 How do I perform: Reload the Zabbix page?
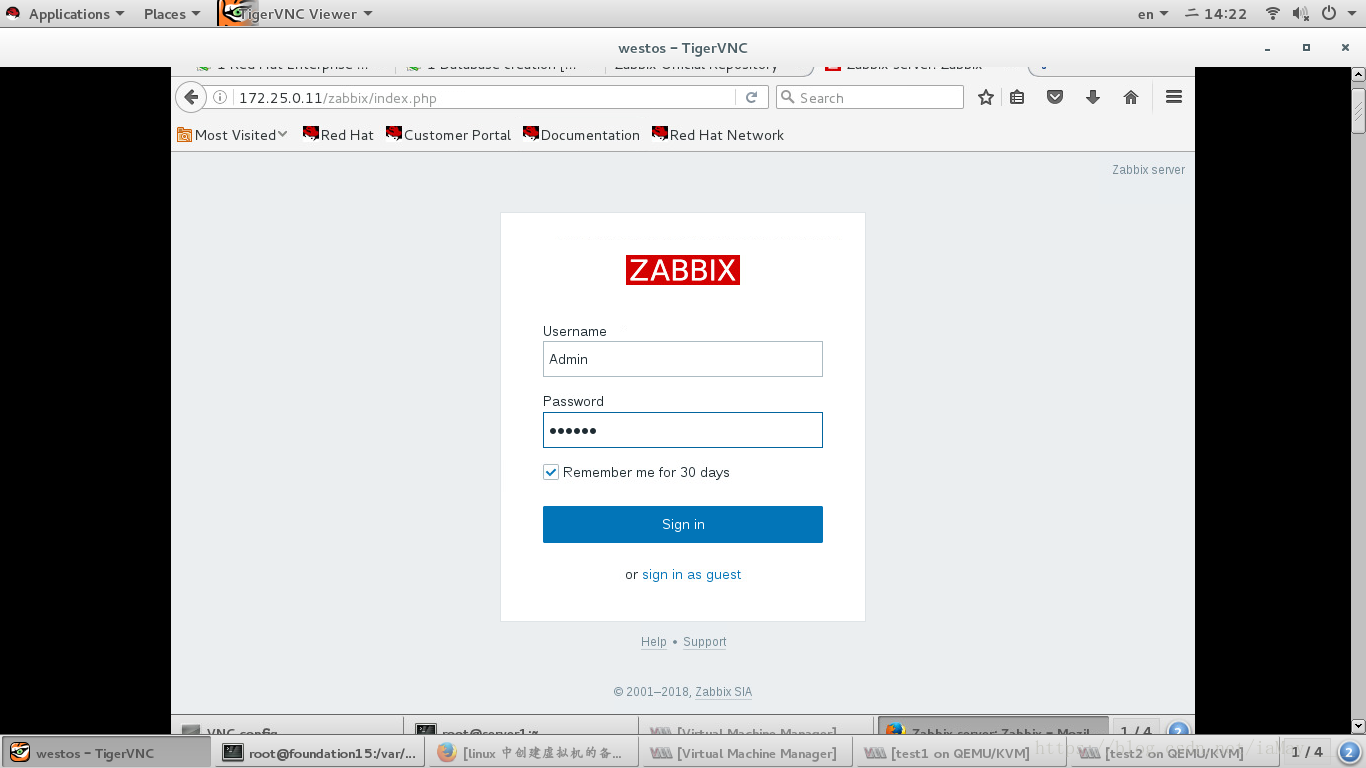tap(751, 97)
